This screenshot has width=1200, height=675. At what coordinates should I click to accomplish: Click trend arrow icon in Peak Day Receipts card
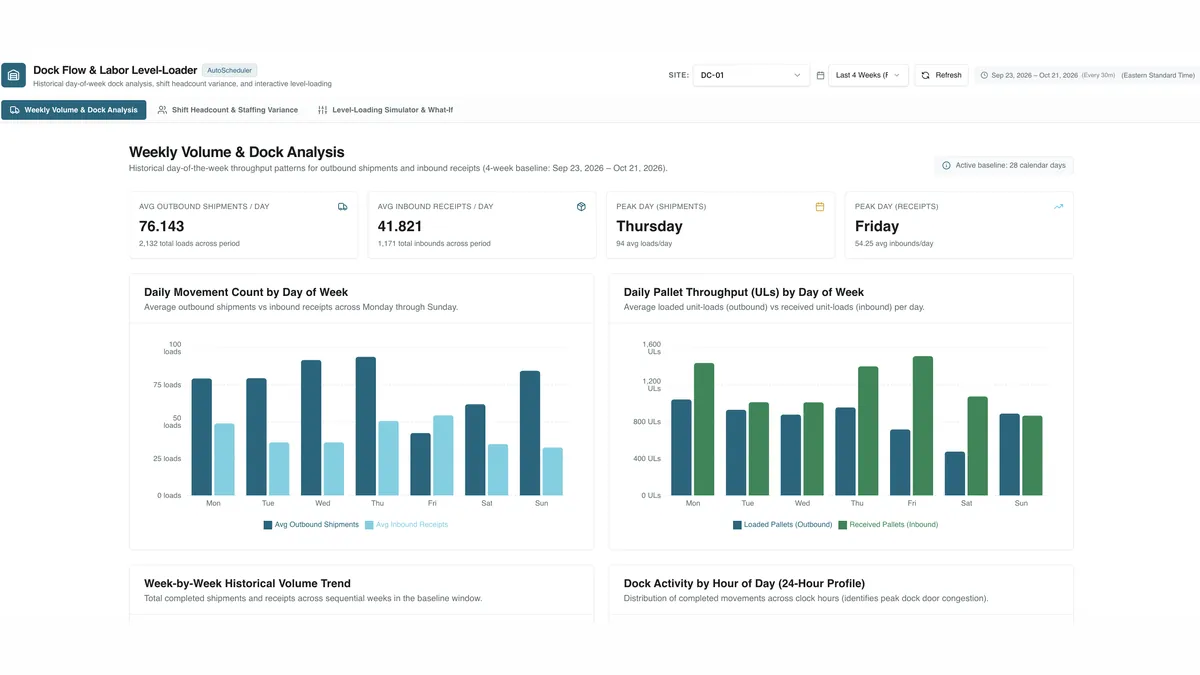click(x=1059, y=207)
